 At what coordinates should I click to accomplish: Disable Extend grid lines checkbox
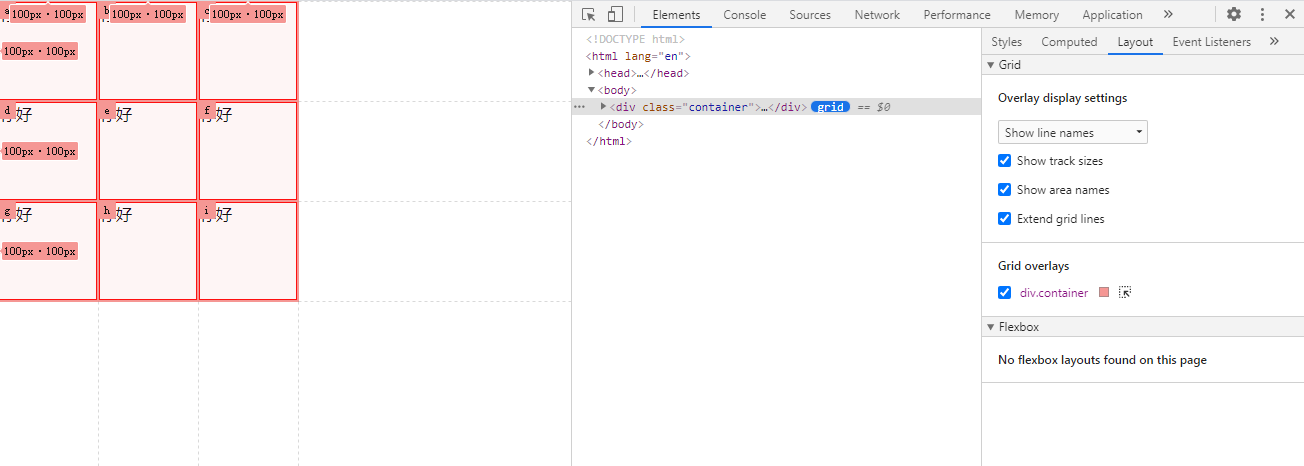1005,219
